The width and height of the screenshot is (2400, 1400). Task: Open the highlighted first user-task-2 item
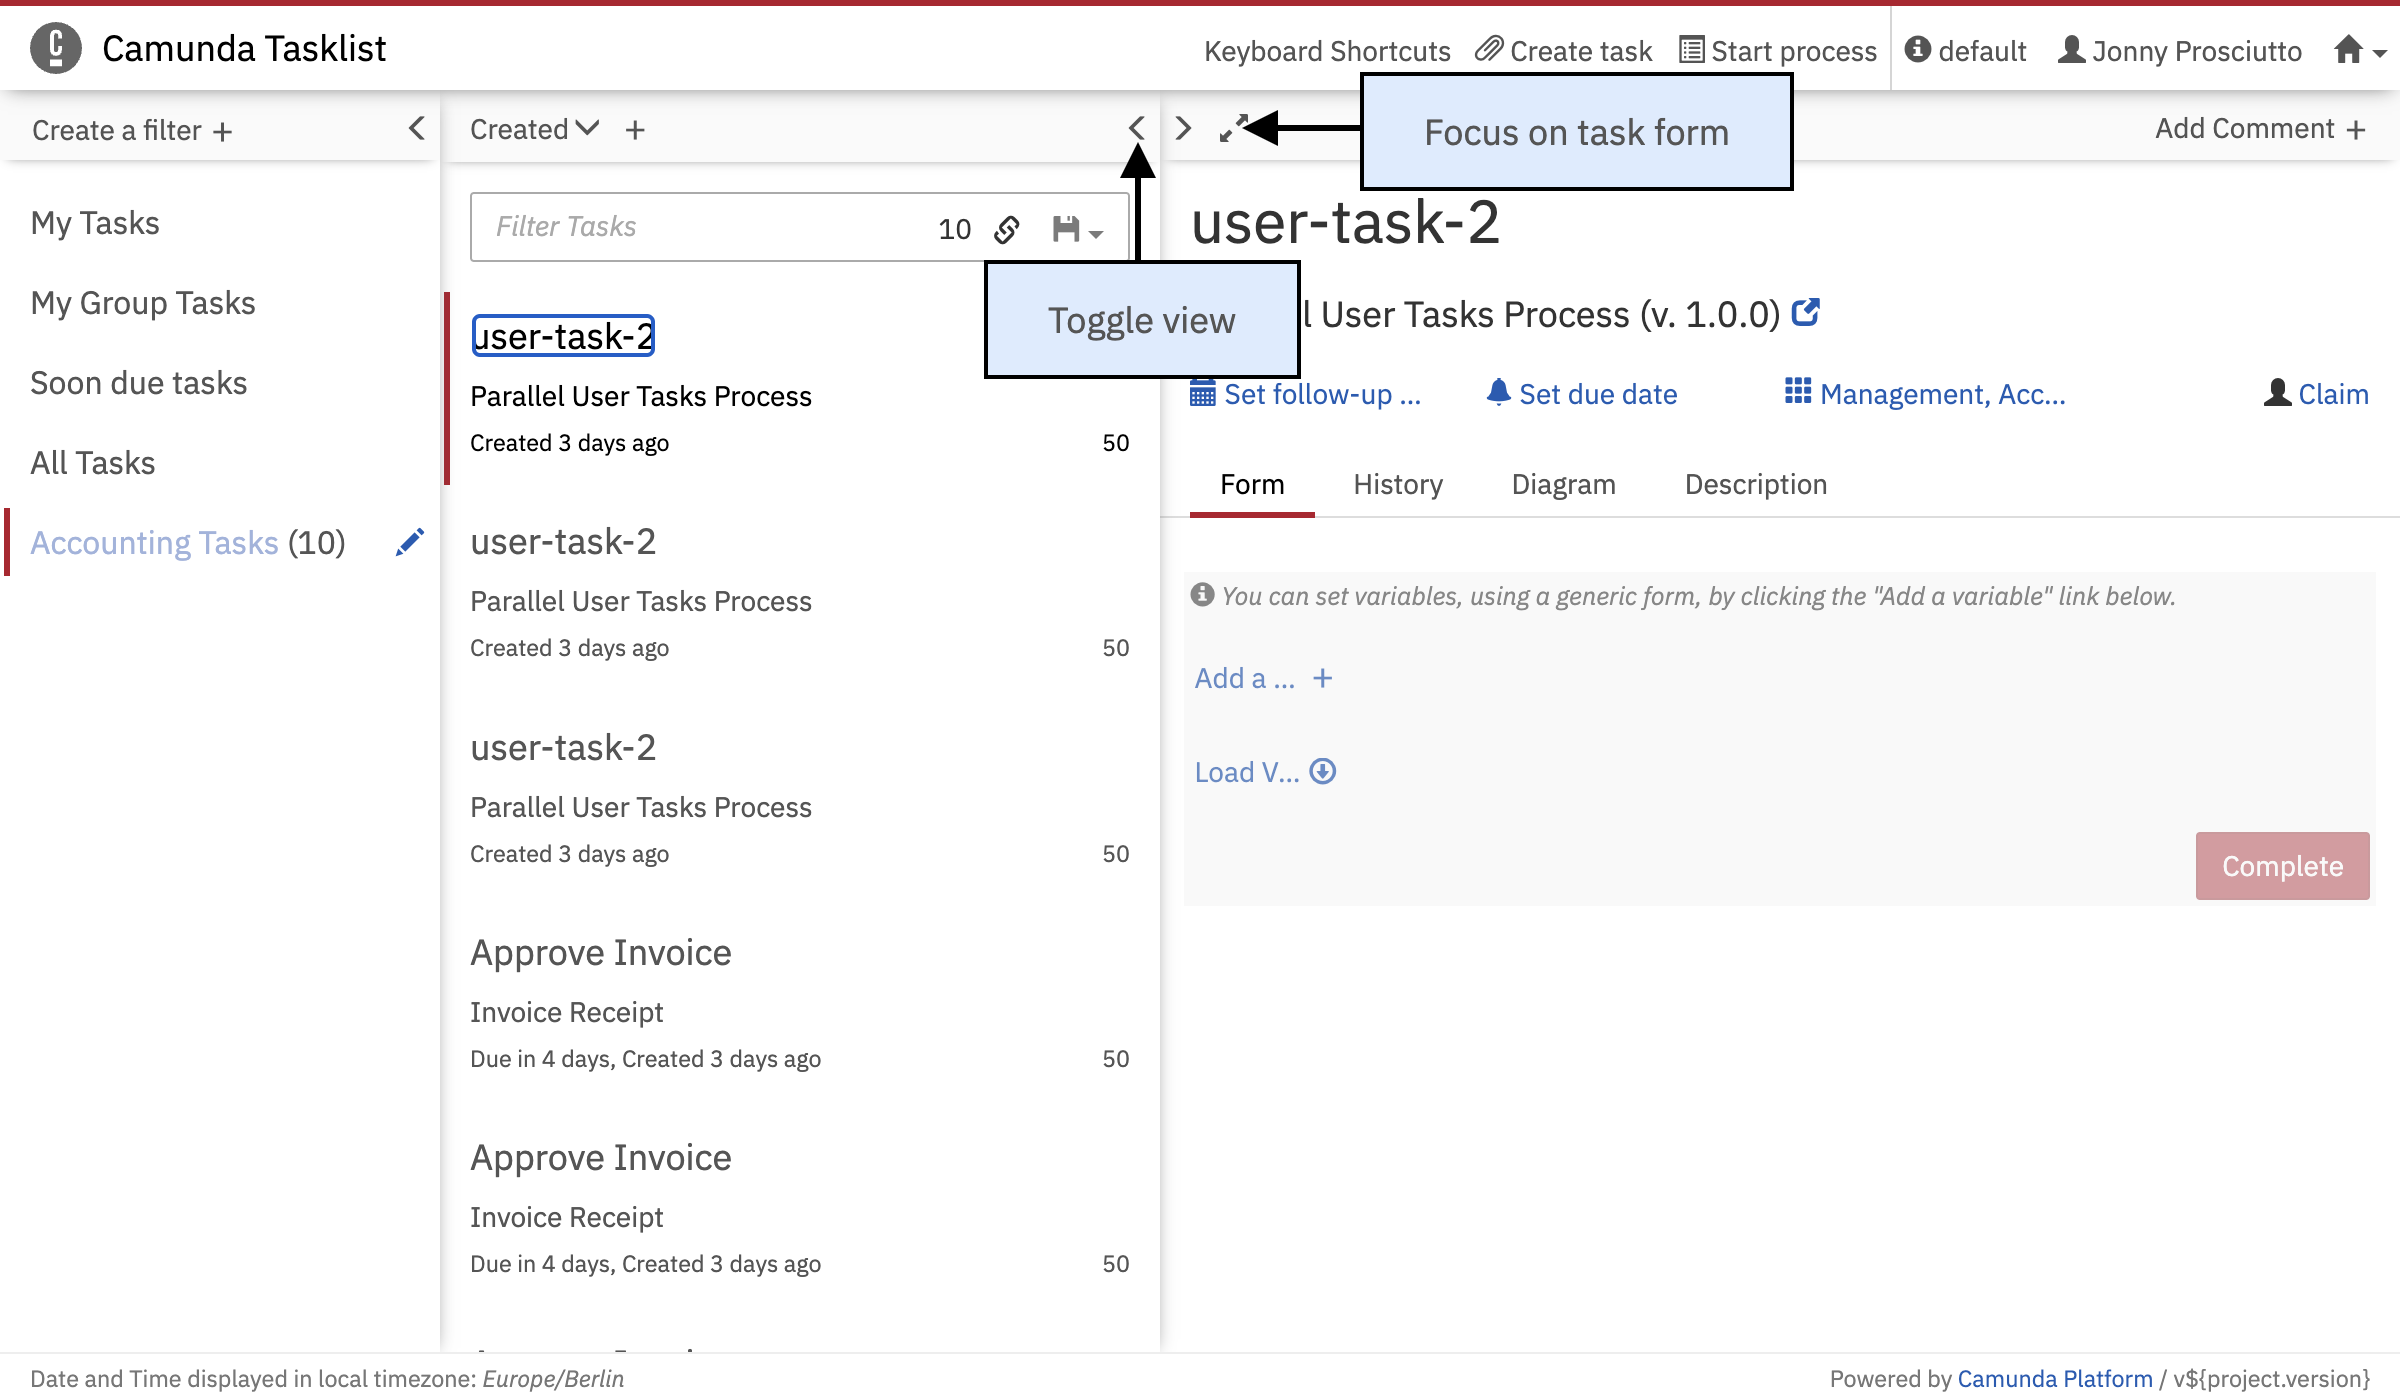point(563,336)
